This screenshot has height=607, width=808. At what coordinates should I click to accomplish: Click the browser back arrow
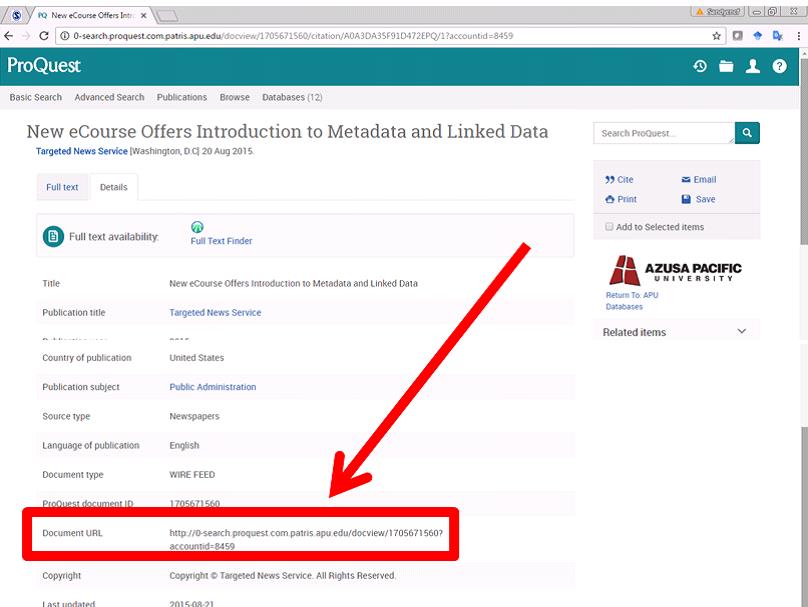8,36
